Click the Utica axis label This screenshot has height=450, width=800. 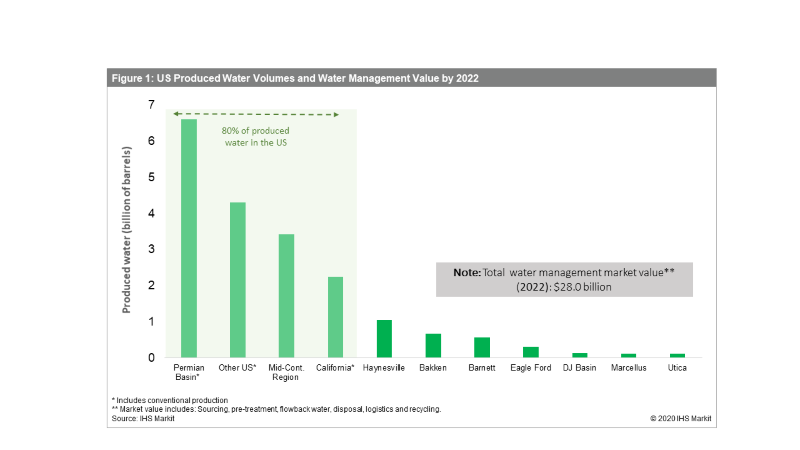[677, 367]
